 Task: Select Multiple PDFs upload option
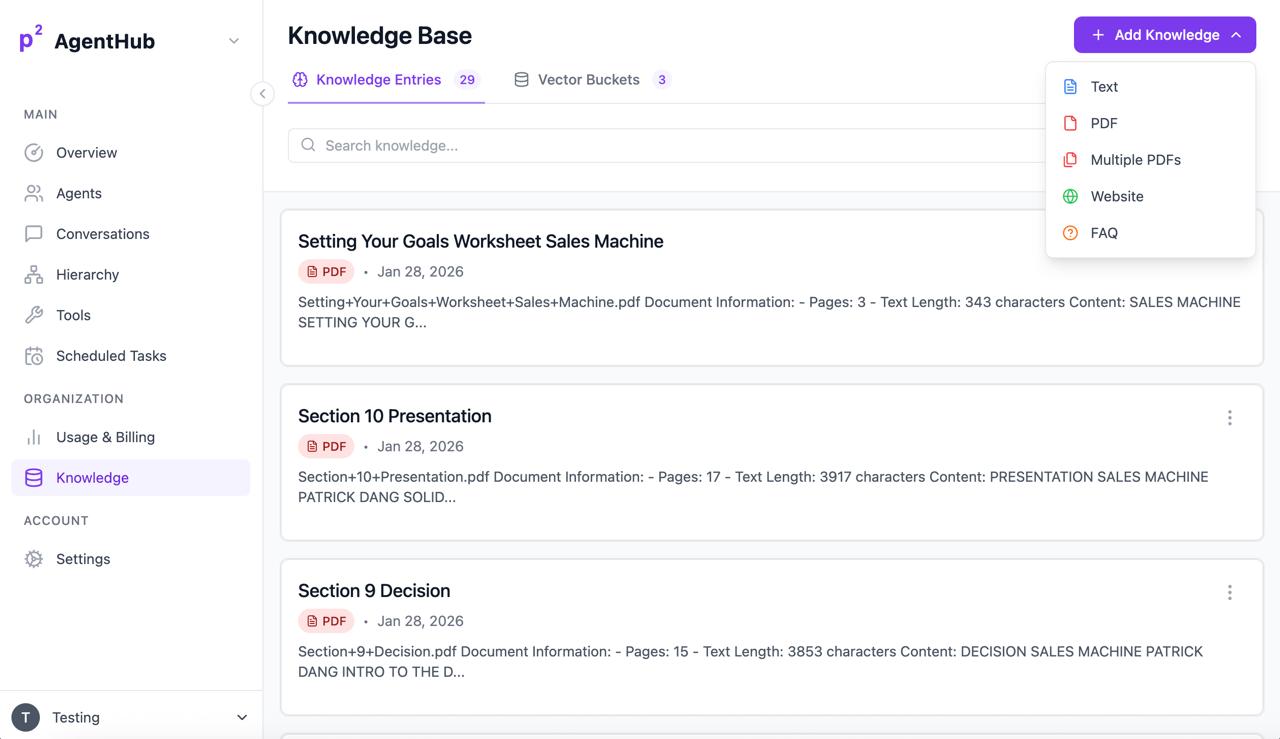pyautogui.click(x=1135, y=159)
